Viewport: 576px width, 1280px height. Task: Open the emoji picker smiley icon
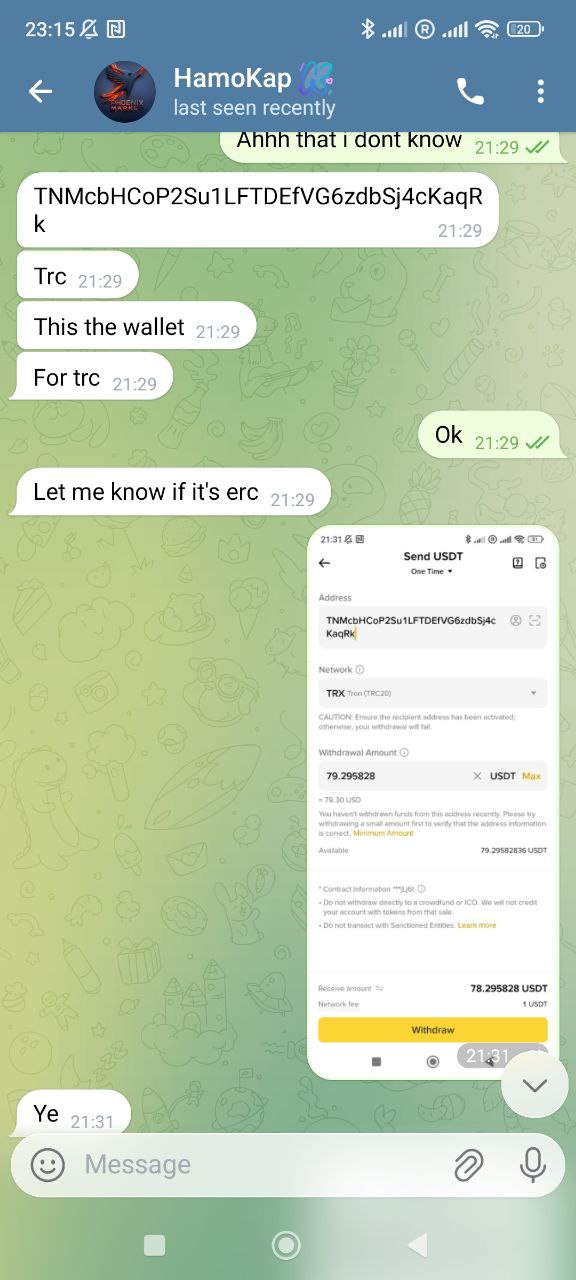point(48,1165)
